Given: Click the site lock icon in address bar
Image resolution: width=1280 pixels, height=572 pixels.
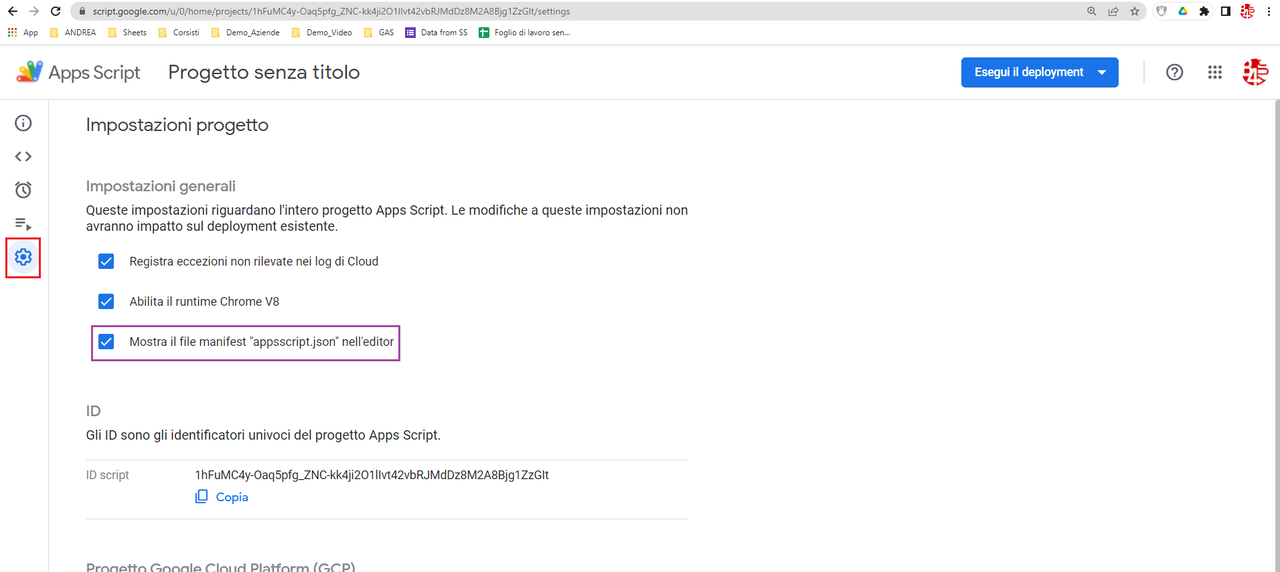Looking at the screenshot, I should pos(84,12).
